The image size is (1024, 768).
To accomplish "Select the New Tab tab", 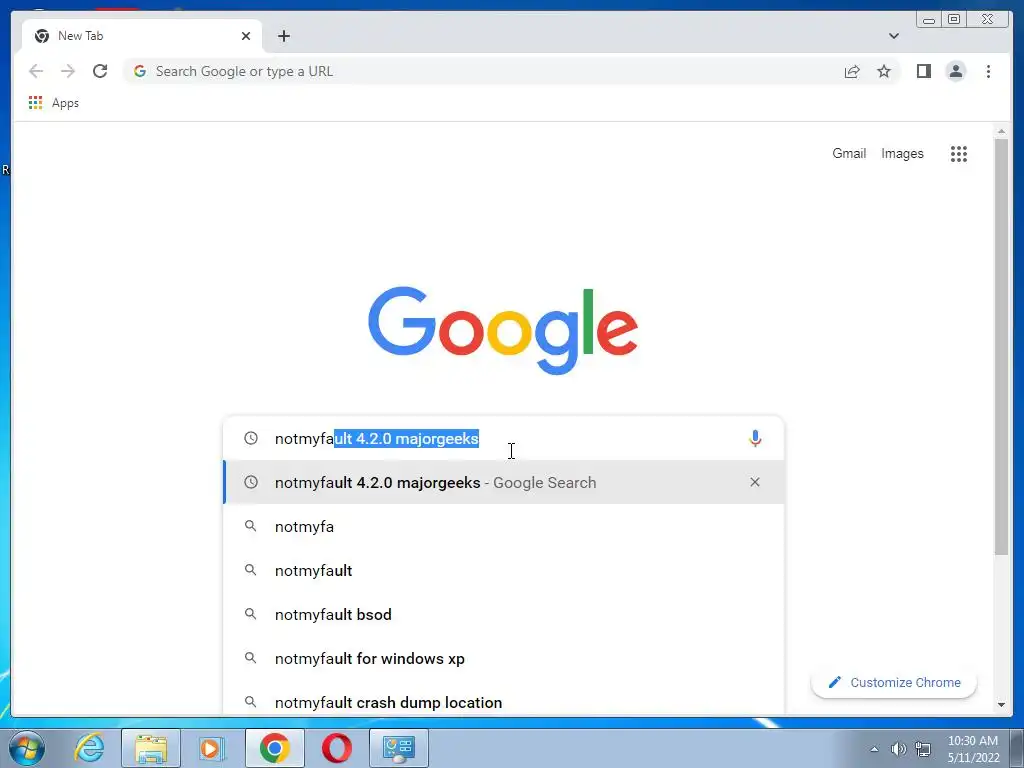I will (x=142, y=36).
